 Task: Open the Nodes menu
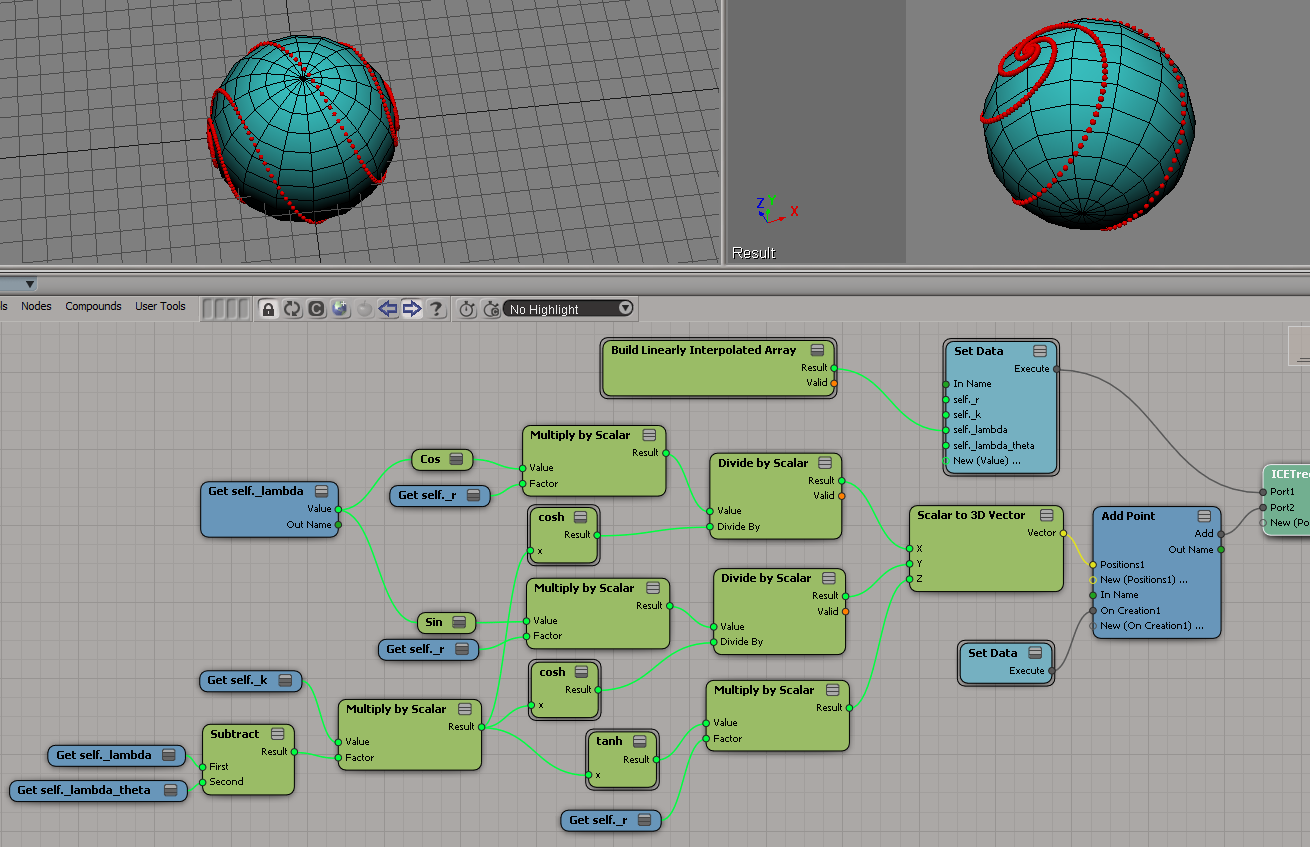point(36,306)
